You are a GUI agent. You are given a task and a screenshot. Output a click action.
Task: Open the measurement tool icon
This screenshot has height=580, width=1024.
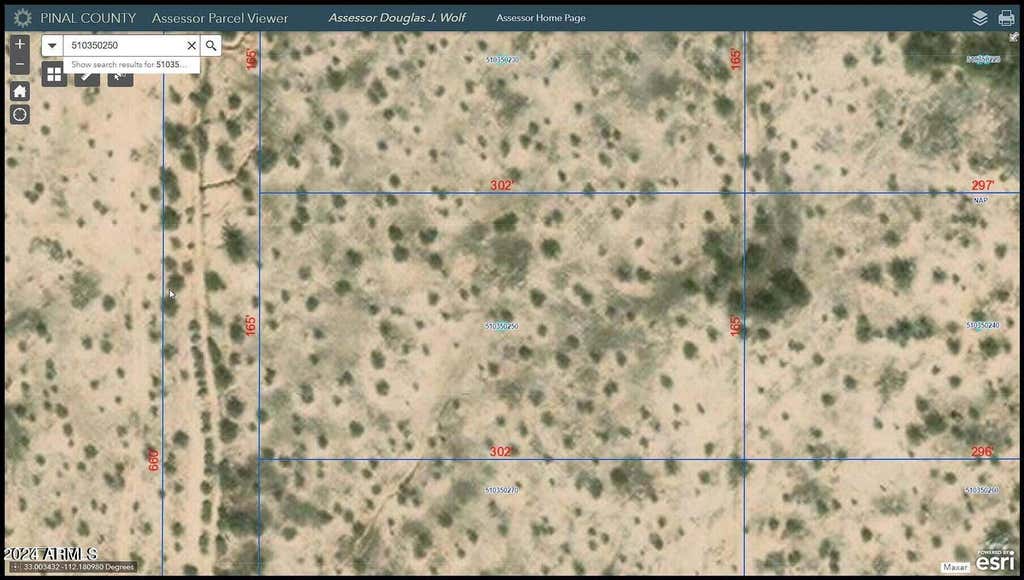click(87, 80)
